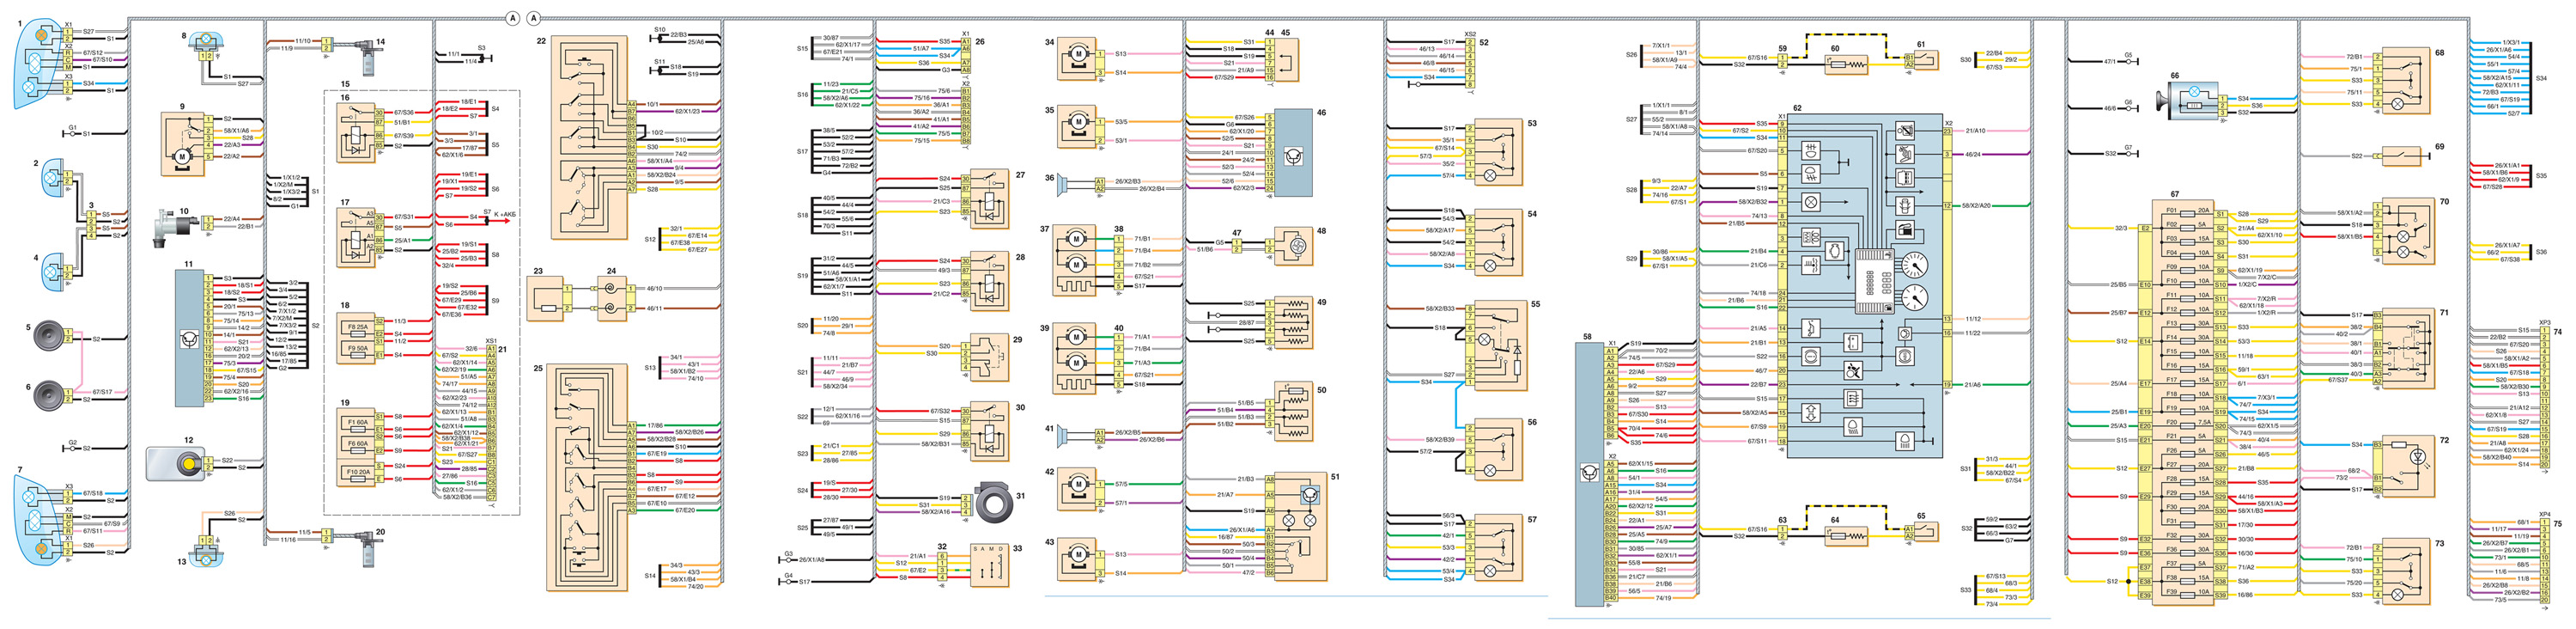Select the switch block numbered 71
2576x629 pixels.
(2409, 349)
